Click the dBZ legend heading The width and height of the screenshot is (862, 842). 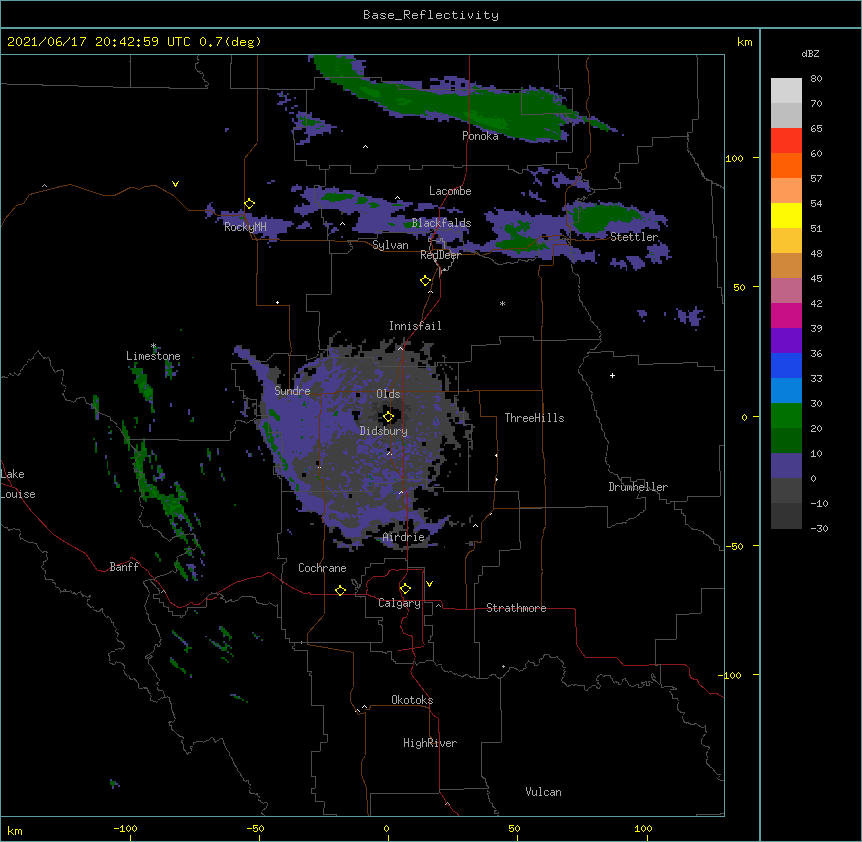pyautogui.click(x=810, y=54)
